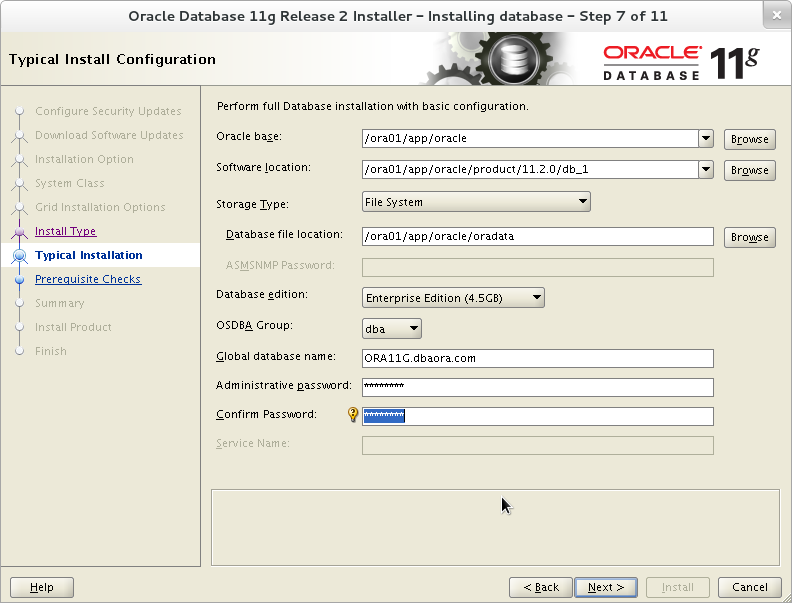
Task: Focus the Administrative password field
Action: 537,387
